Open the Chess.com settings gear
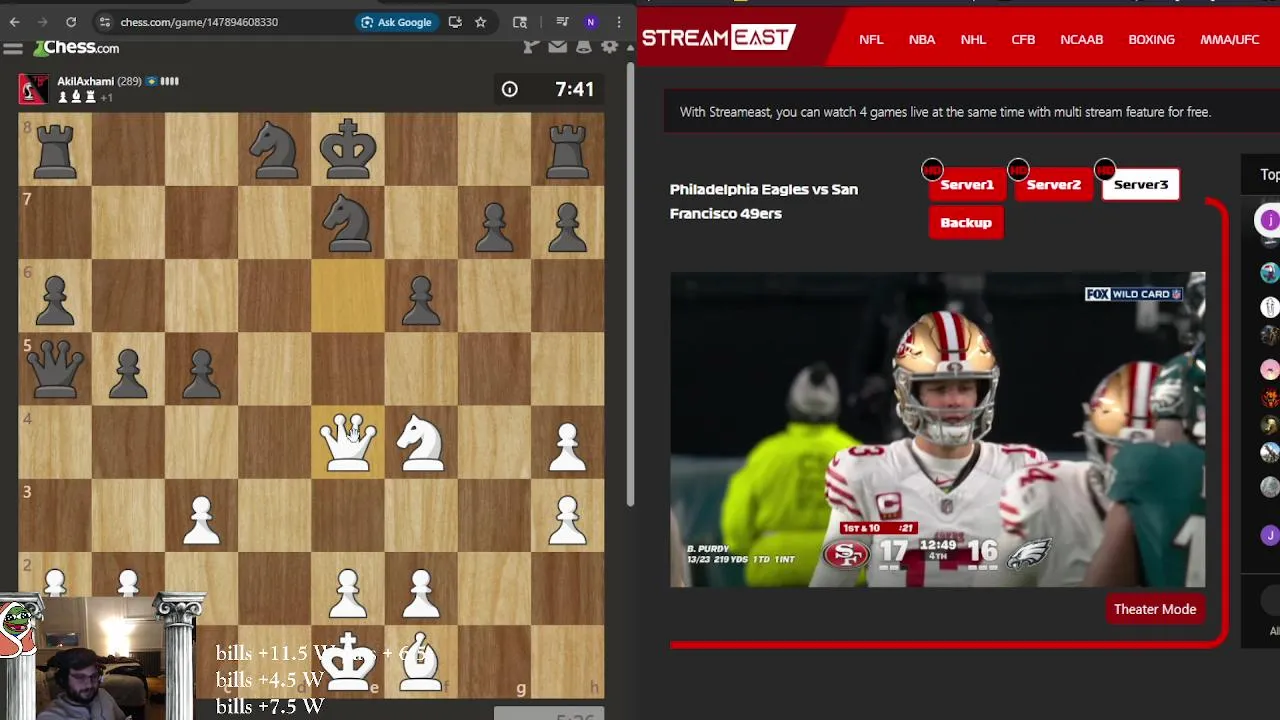1280x720 pixels. (609, 46)
